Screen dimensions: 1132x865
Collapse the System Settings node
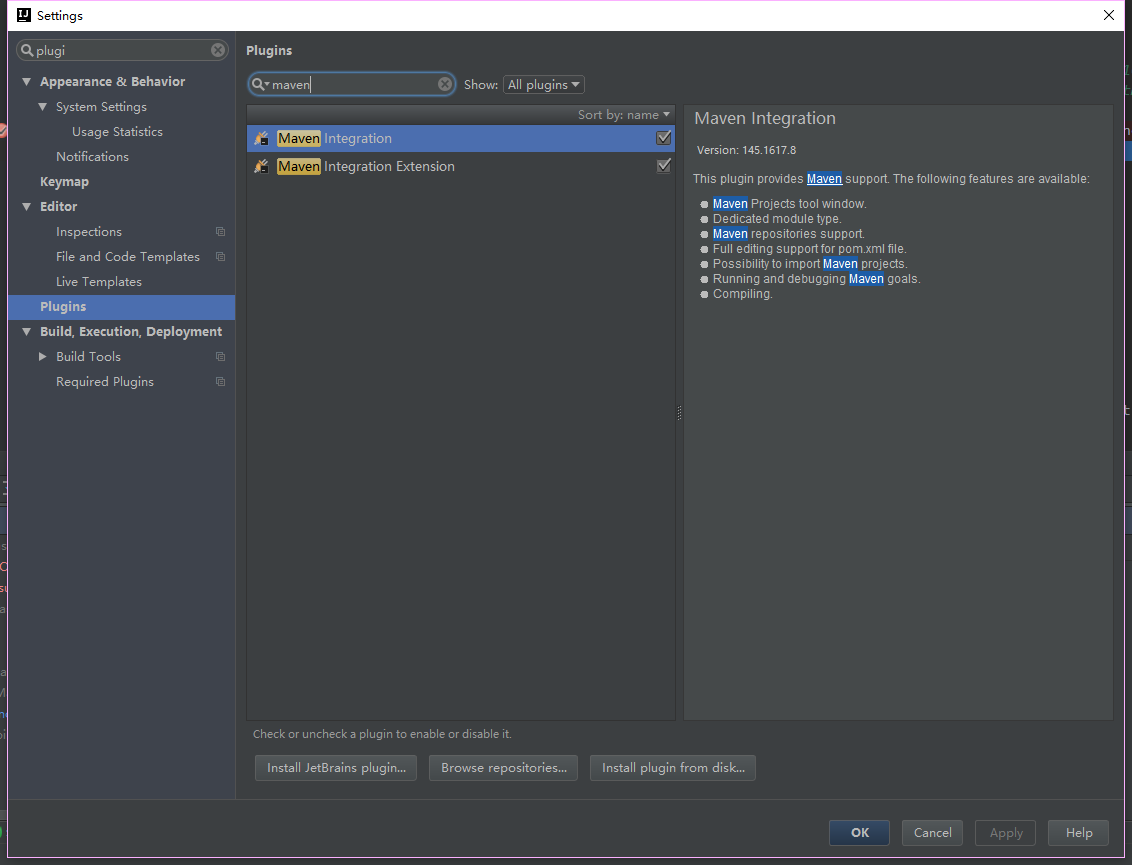(x=43, y=107)
